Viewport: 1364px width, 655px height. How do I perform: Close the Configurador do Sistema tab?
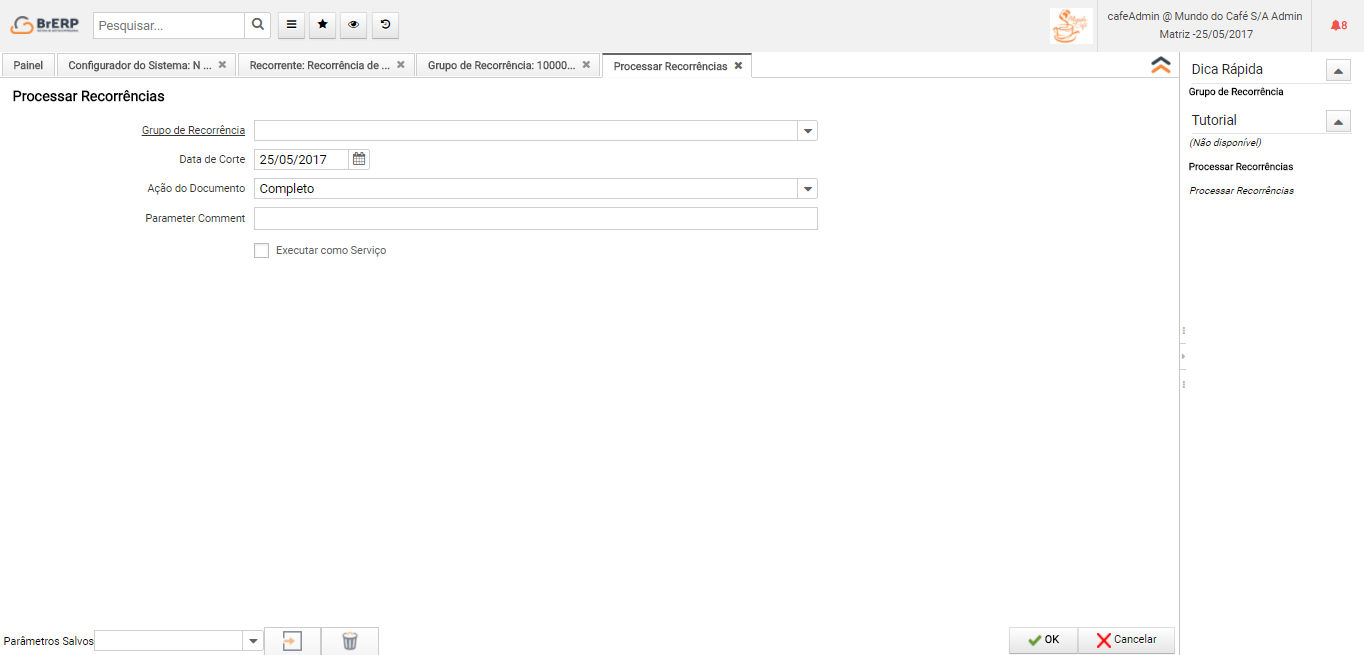222,65
